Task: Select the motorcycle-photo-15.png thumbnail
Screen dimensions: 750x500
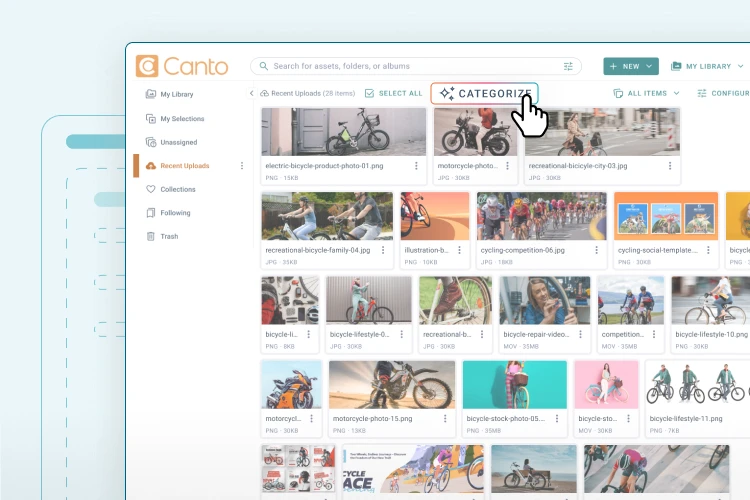Action: pos(391,385)
